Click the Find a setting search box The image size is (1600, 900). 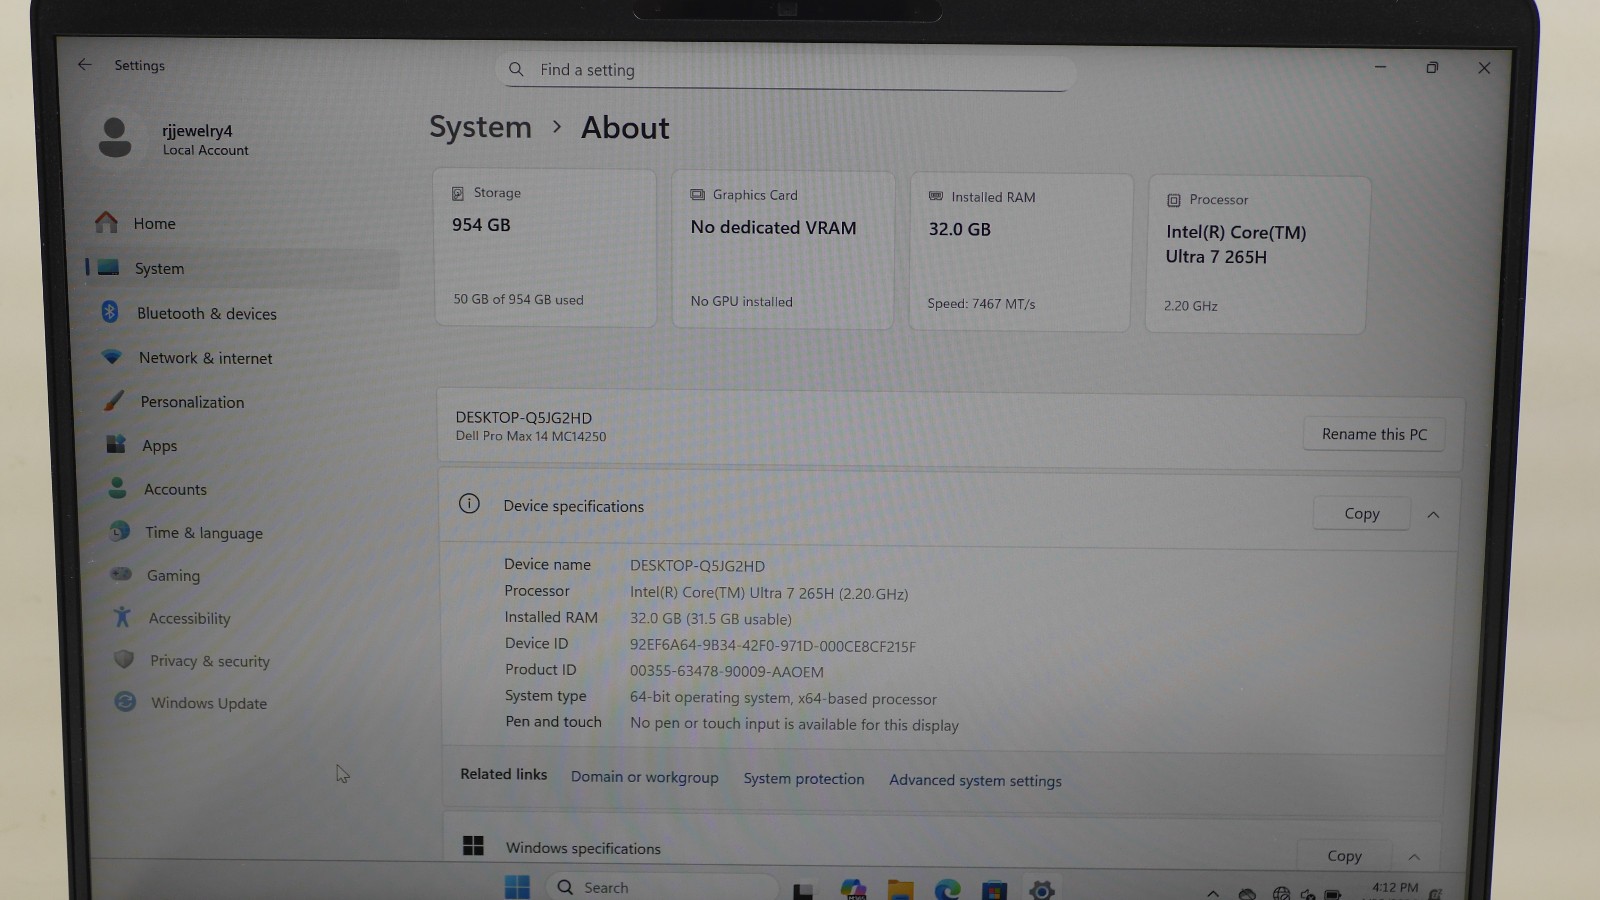point(785,70)
